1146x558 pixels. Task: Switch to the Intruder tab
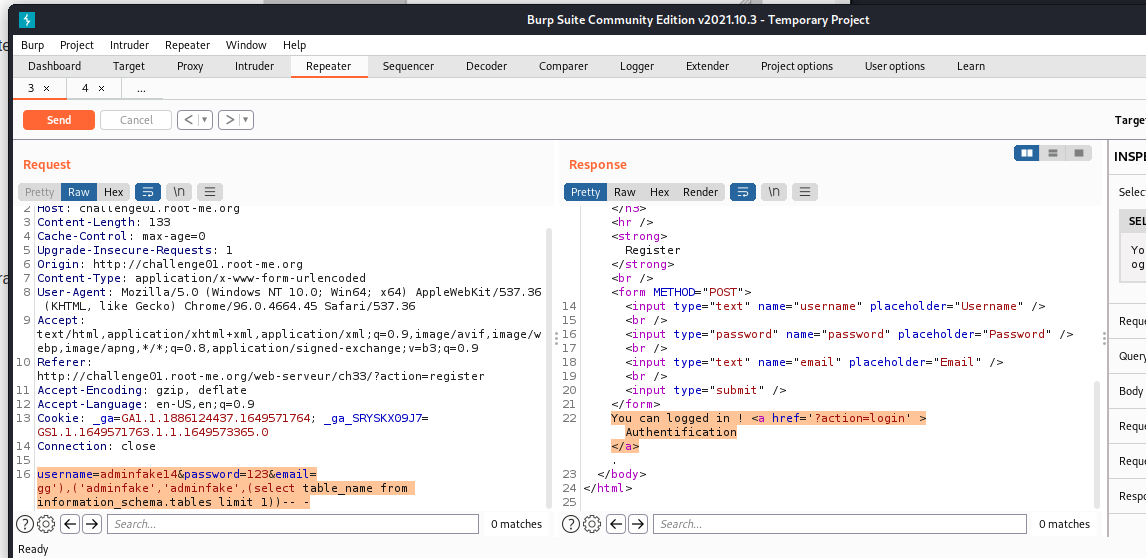click(254, 66)
